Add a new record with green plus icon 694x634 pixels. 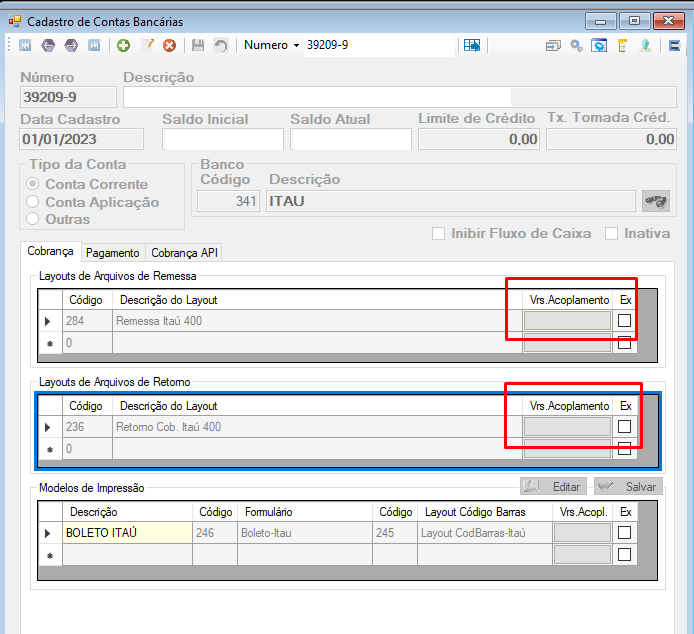123,45
